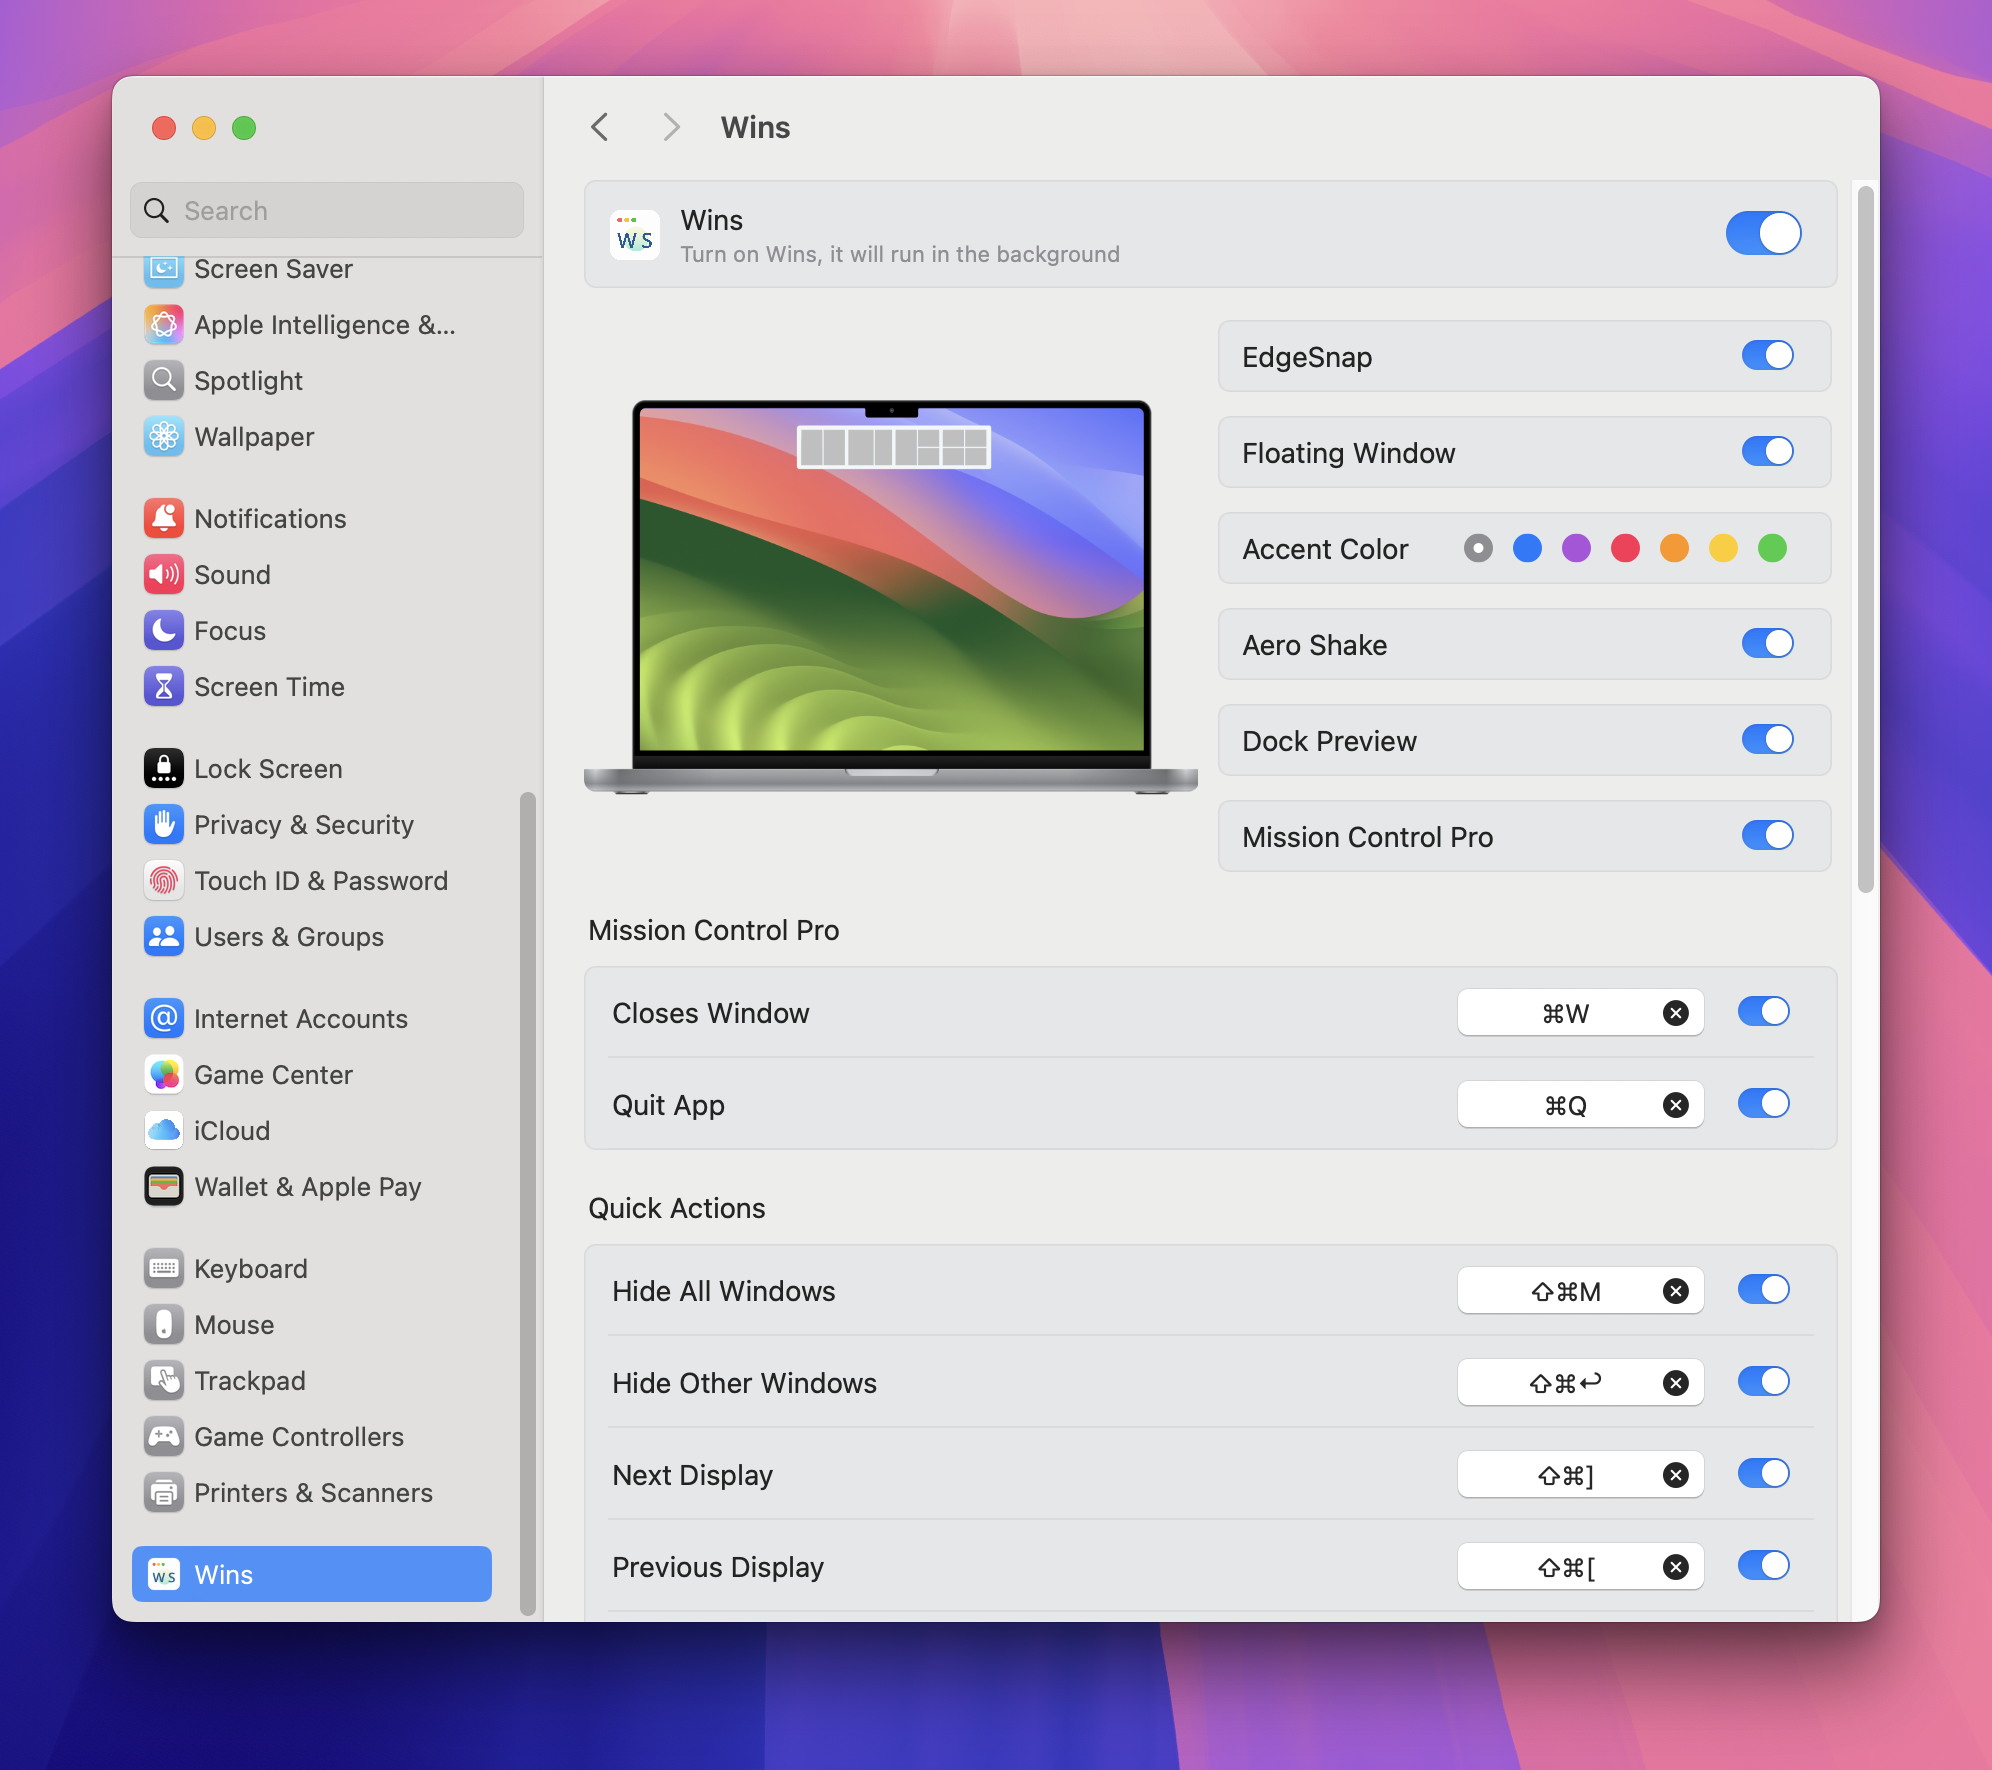Viewport: 1992px width, 1770px height.
Task: Click the back navigation arrow button
Action: (601, 126)
